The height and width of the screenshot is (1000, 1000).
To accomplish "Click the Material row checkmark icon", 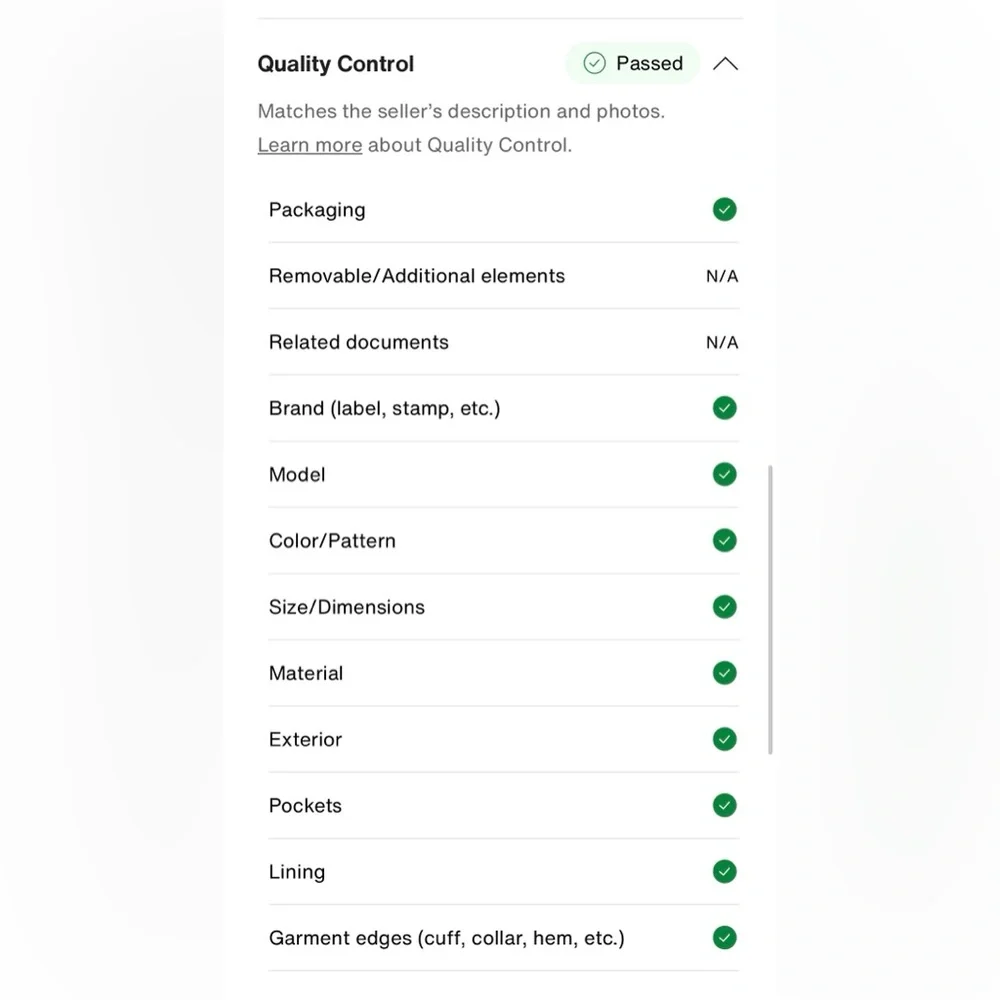I will click(725, 673).
